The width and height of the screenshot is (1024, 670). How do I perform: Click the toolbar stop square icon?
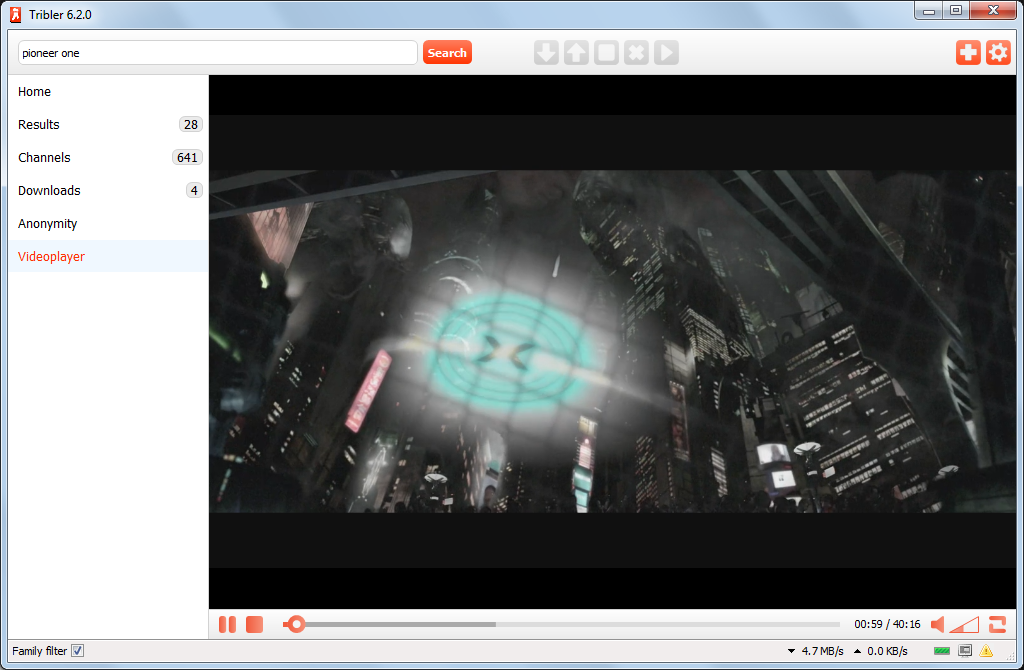606,53
